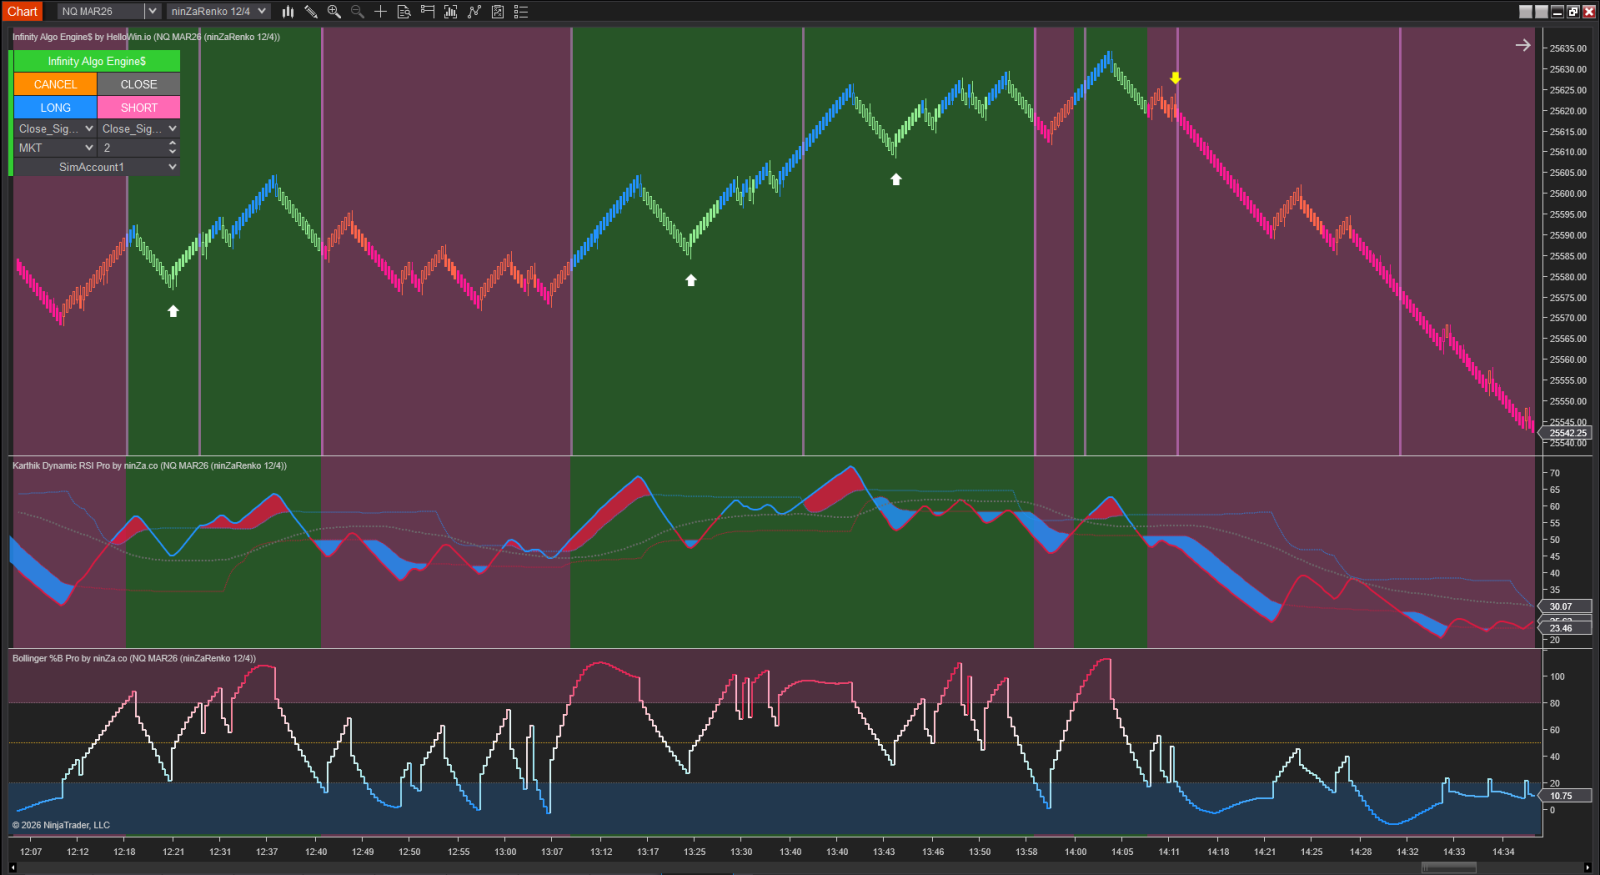Click the blue LONG button
1600x875 pixels.
55,107
